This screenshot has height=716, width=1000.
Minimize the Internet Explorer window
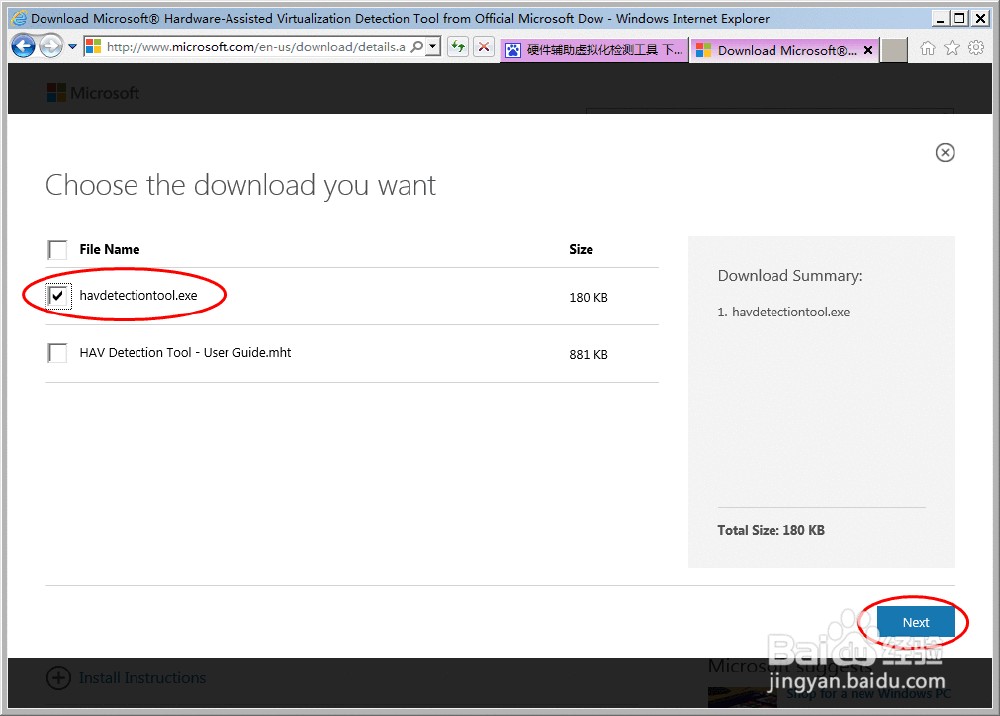940,18
